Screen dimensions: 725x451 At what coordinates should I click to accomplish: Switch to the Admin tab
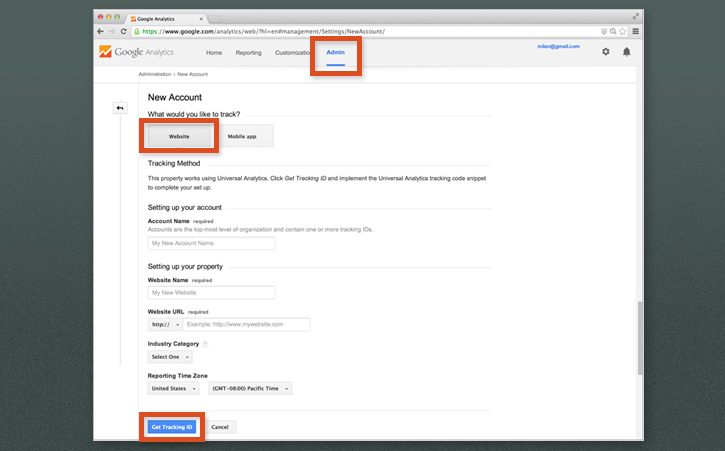[x=335, y=52]
